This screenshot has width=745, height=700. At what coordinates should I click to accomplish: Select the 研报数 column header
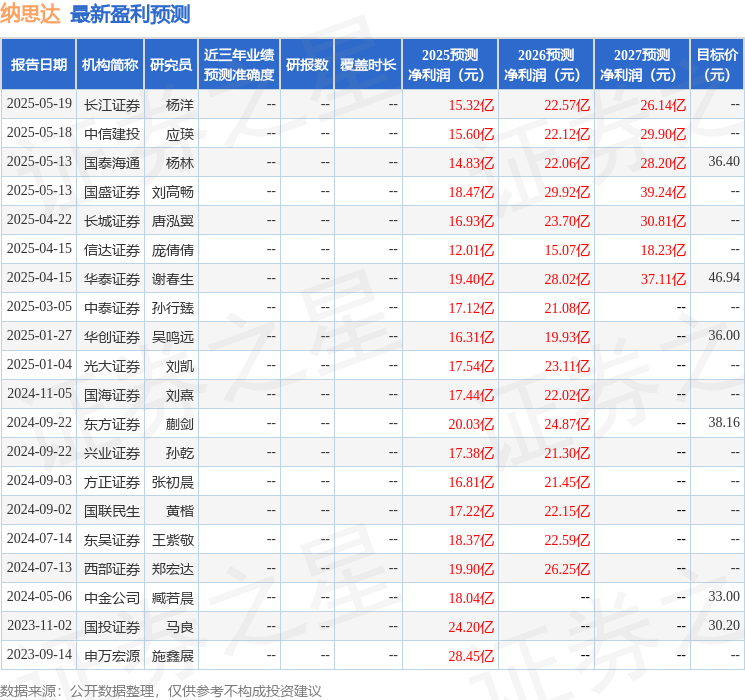click(x=307, y=64)
